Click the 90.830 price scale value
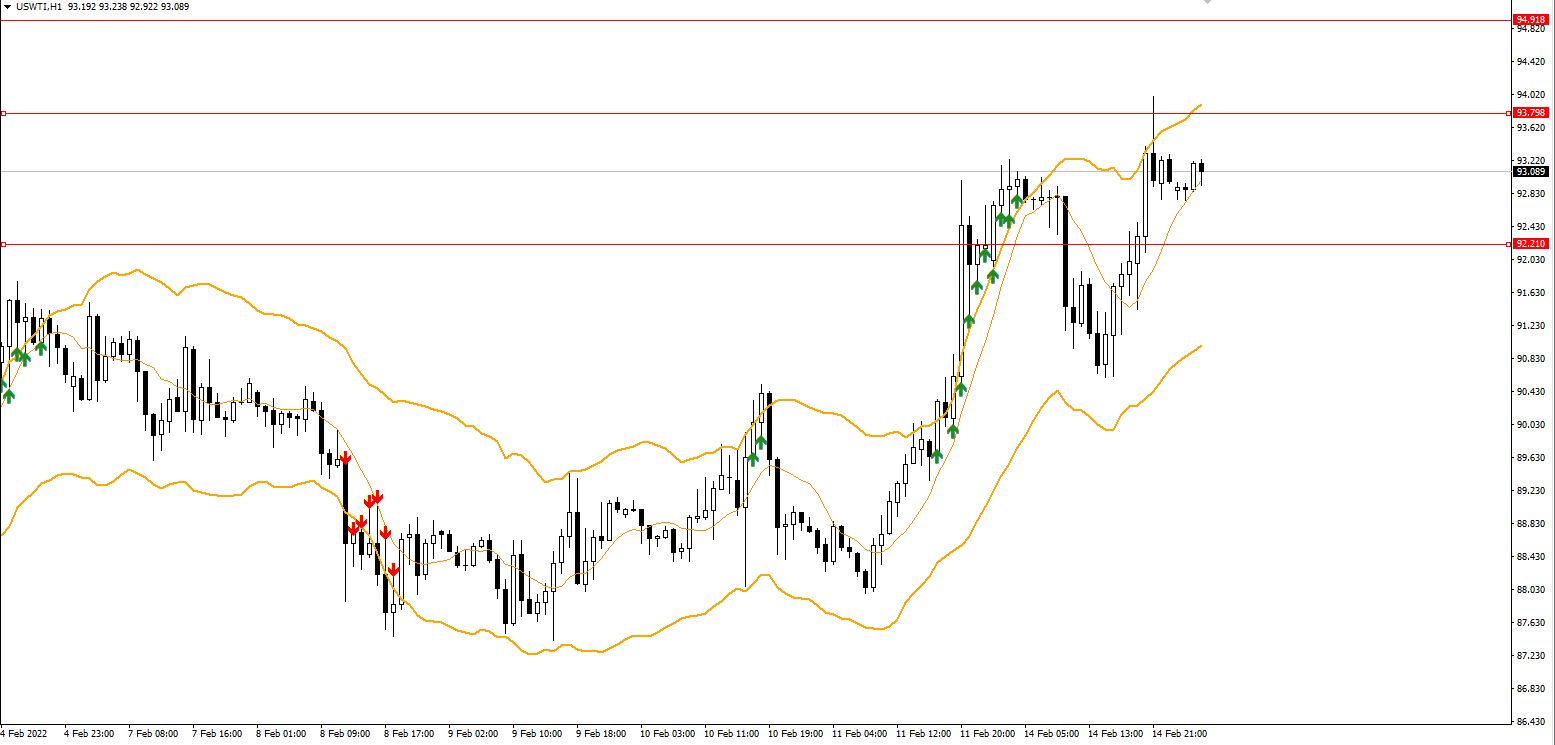Viewport: 1555px width, 745px height. click(x=1533, y=359)
